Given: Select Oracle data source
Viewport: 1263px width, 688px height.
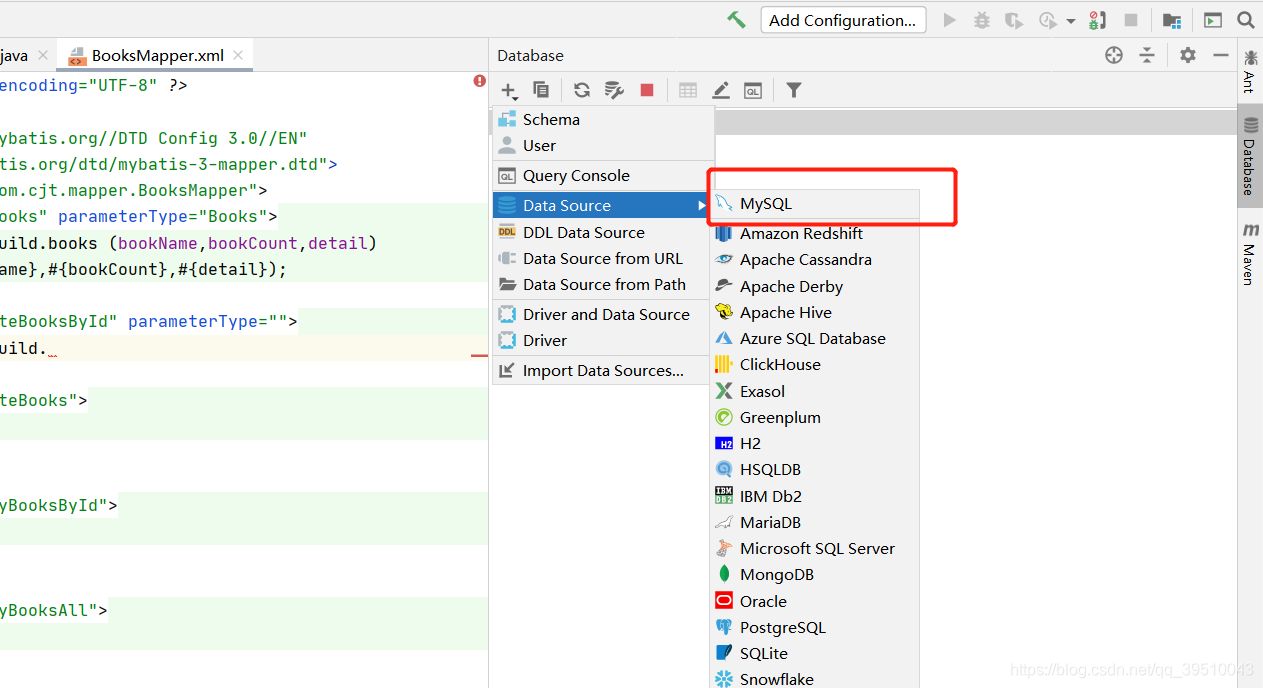Looking at the screenshot, I should click(814, 601).
